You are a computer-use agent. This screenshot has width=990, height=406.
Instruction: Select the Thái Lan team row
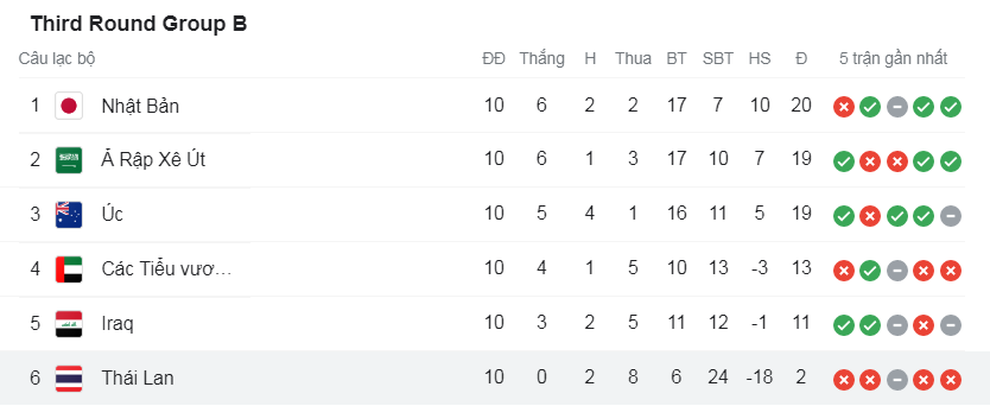(x=495, y=378)
